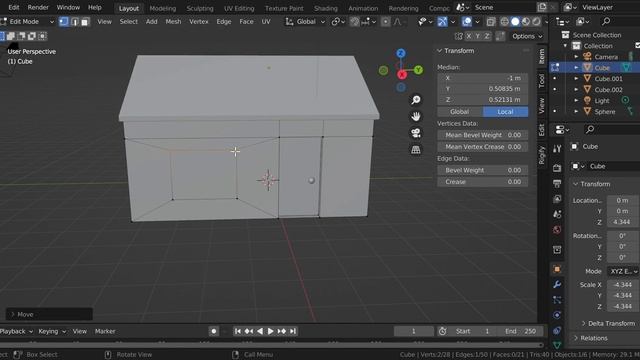The image size is (640, 360).
Task: Open Object Data properties green triangle icon
Action: [557, 345]
